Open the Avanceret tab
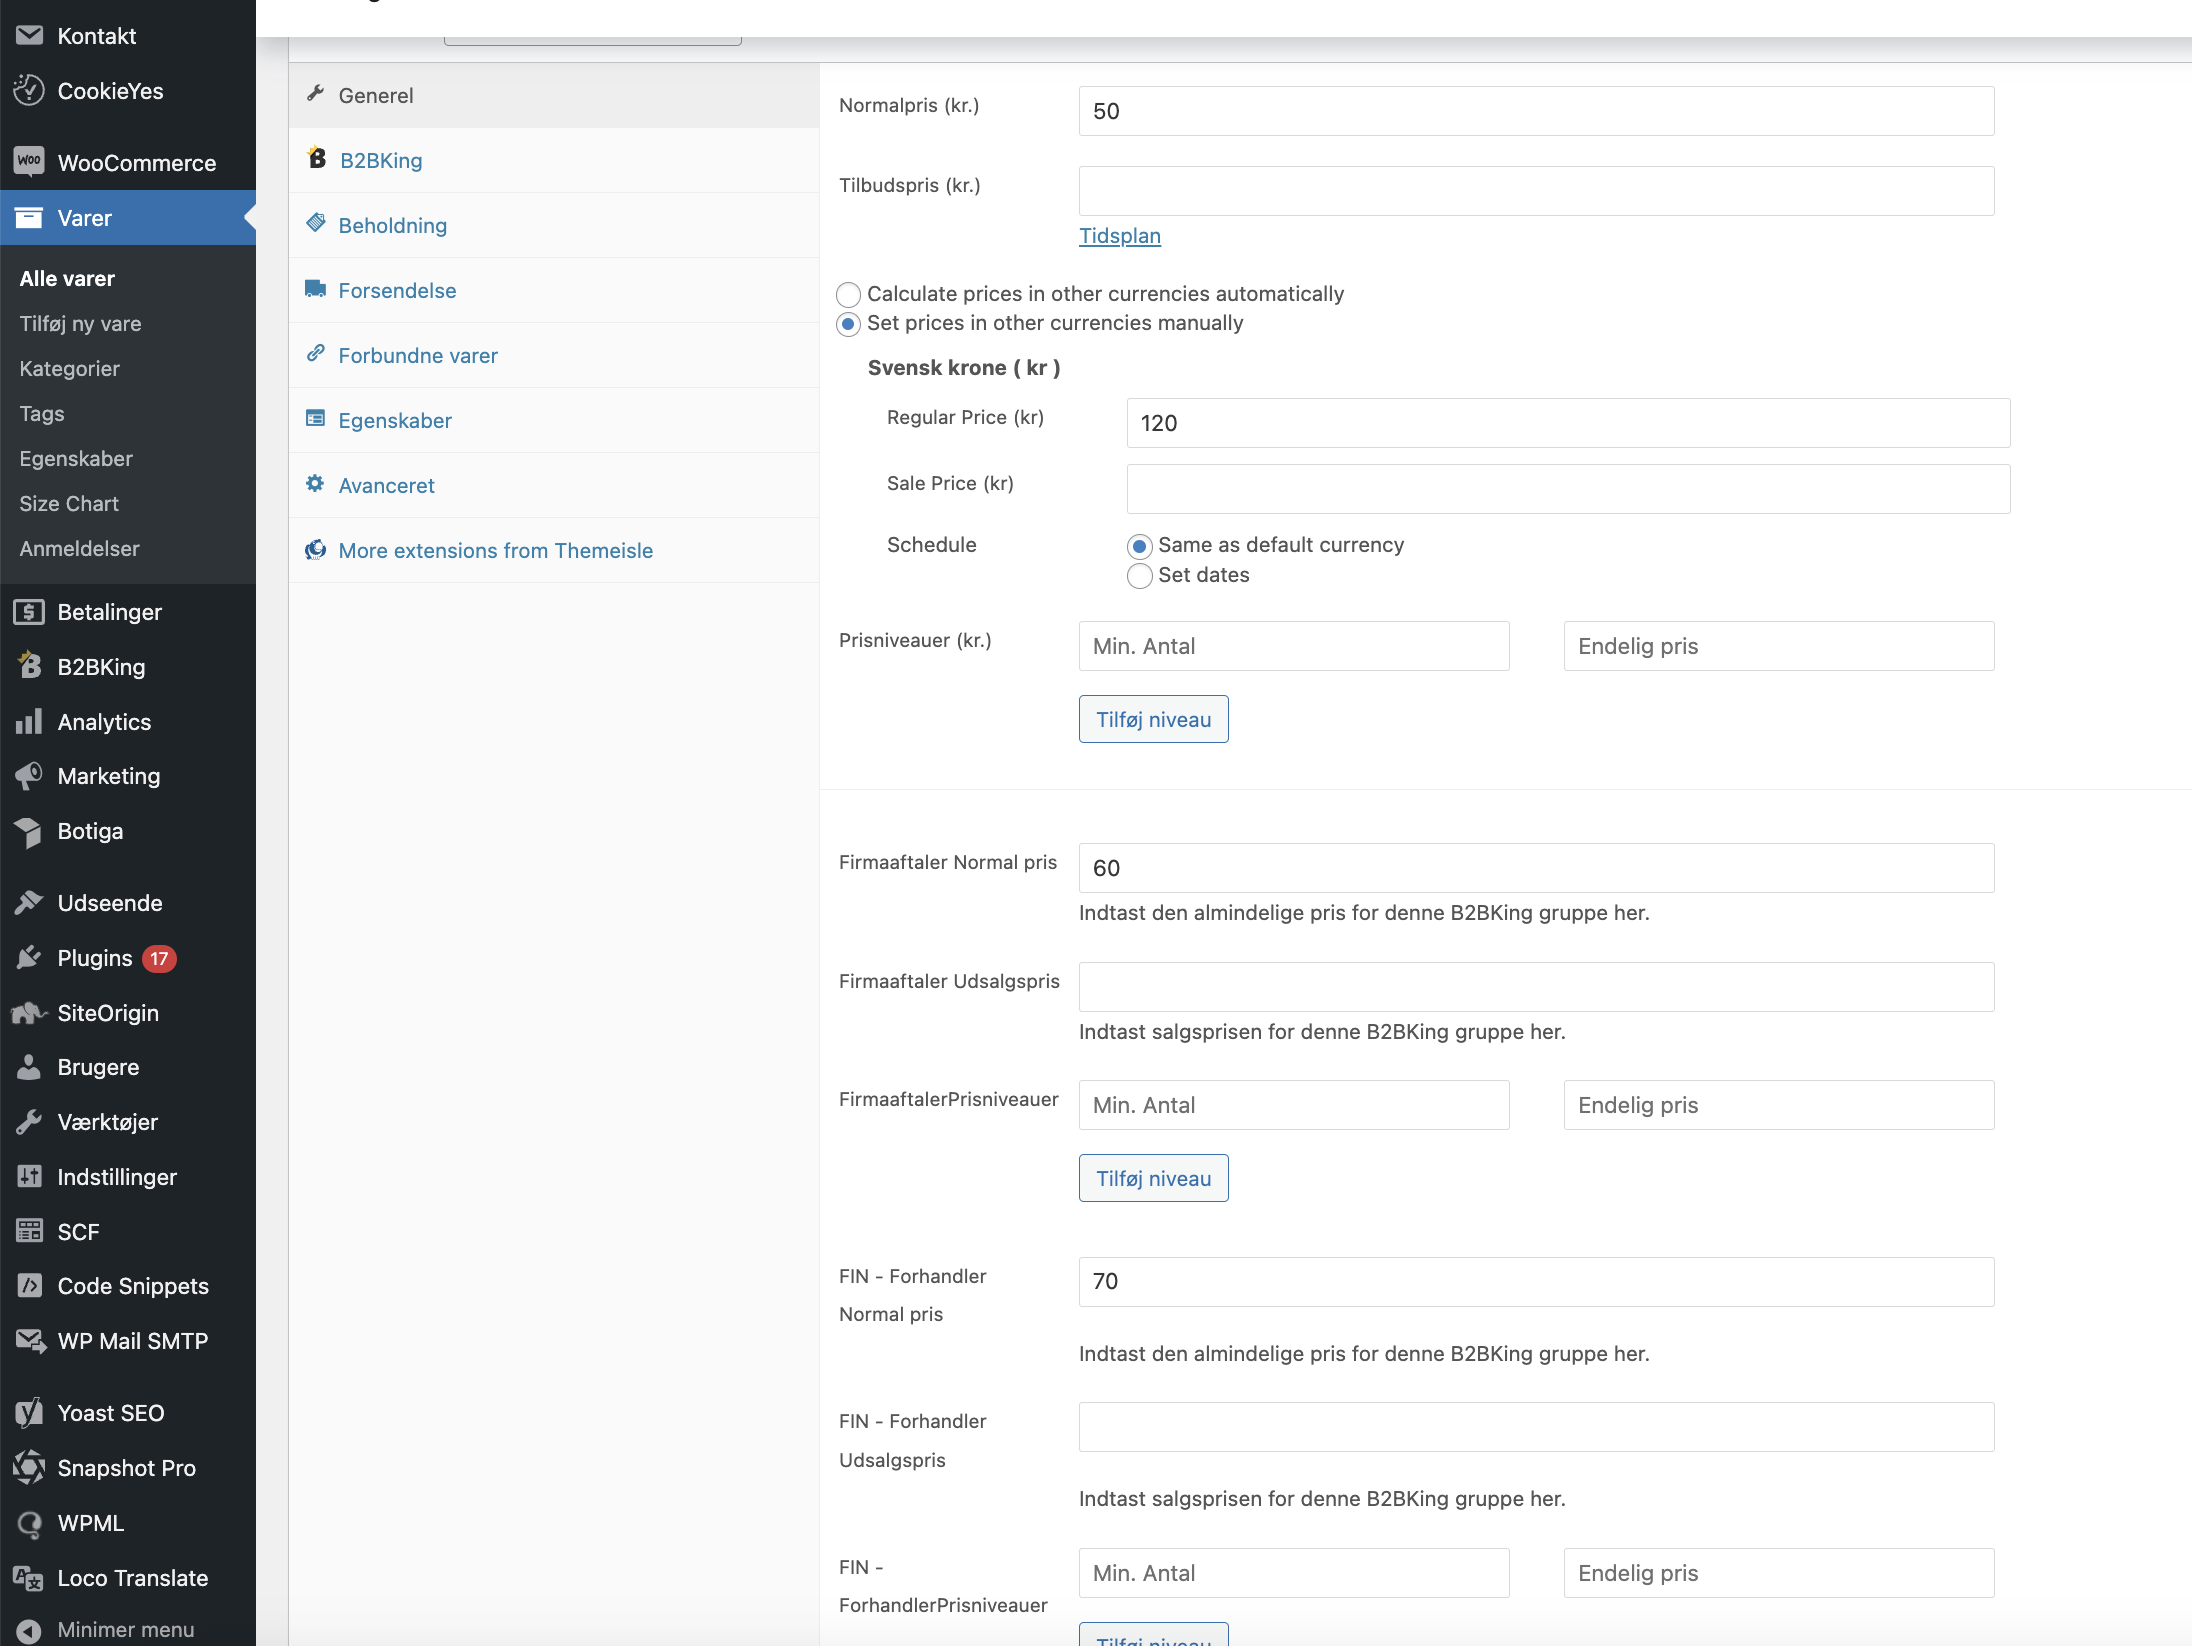The height and width of the screenshot is (1646, 2192). (x=554, y=485)
